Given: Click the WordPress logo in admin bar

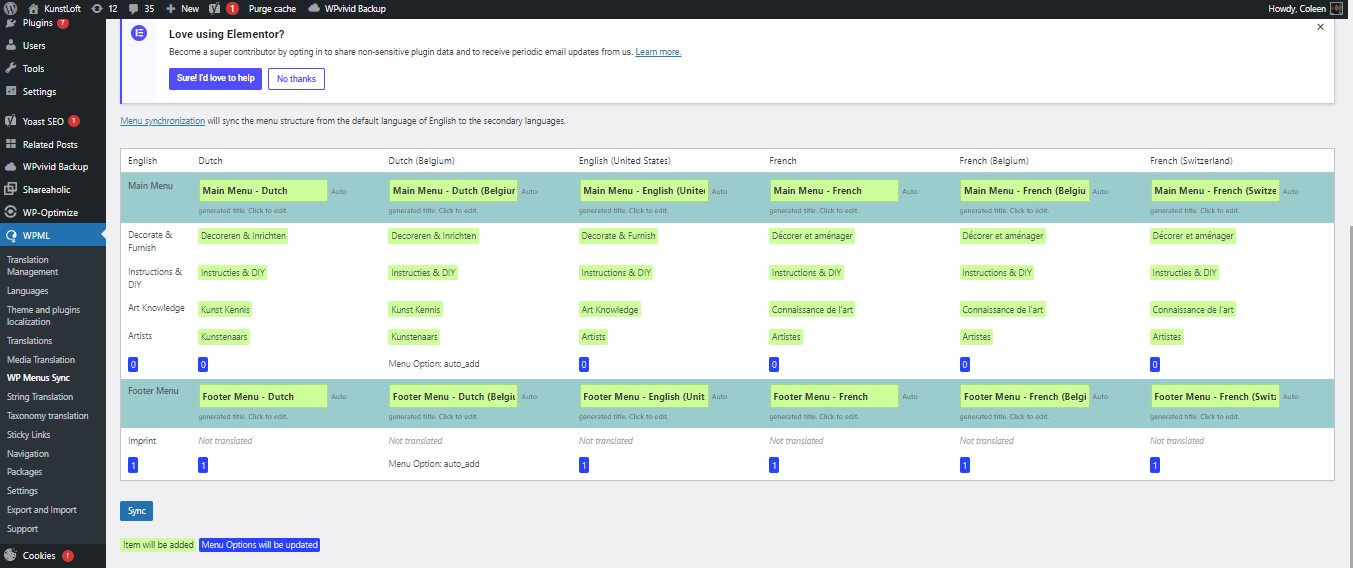Looking at the screenshot, I should click(11, 8).
